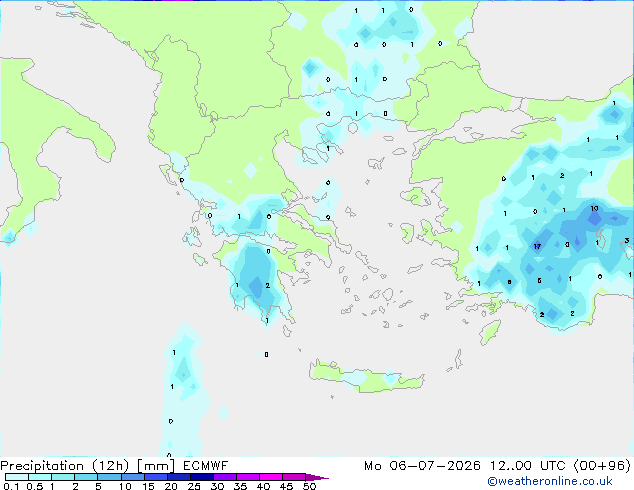Click the 30–35 mm purple legend swatch

225,477
